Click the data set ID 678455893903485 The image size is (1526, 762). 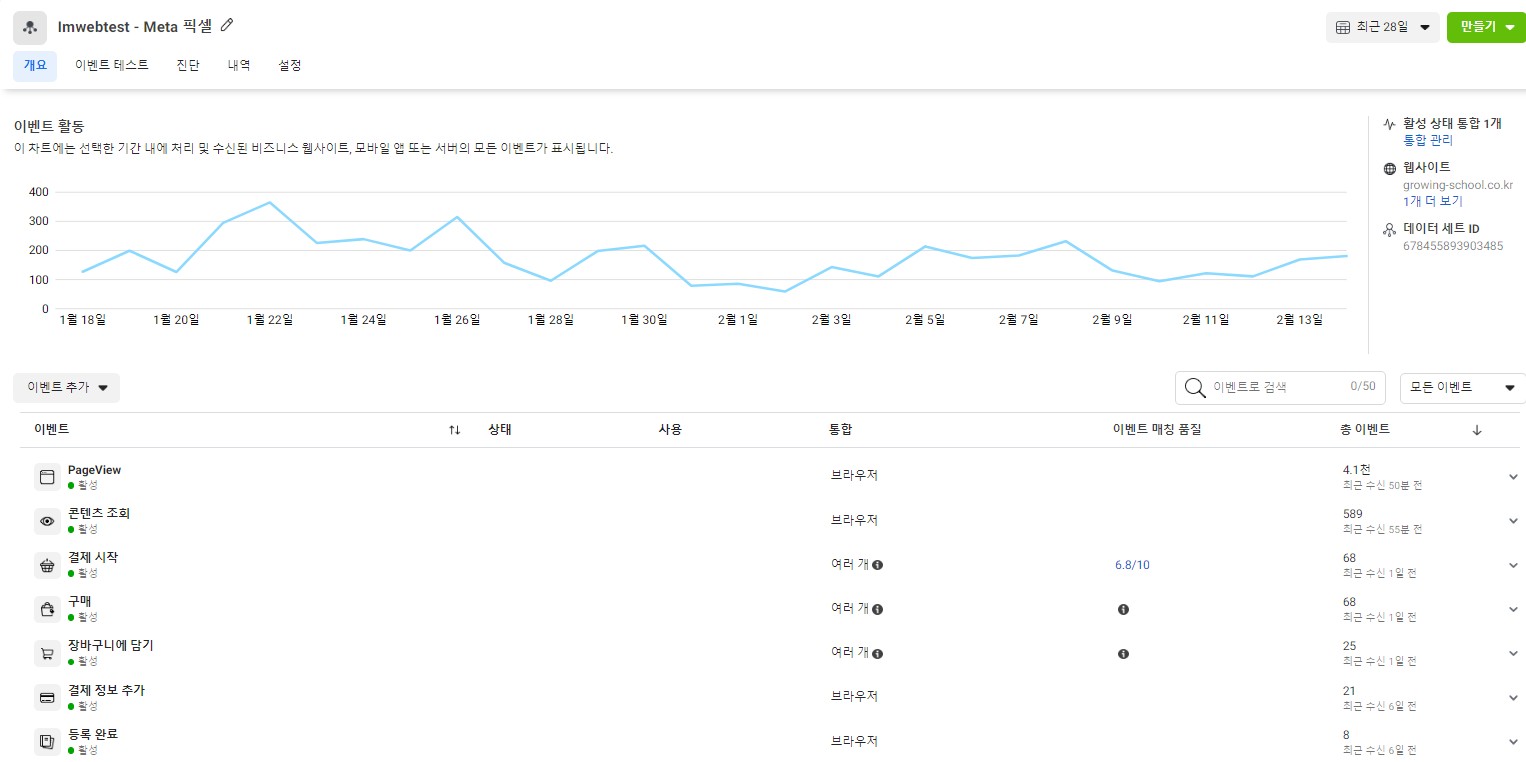coord(1453,246)
